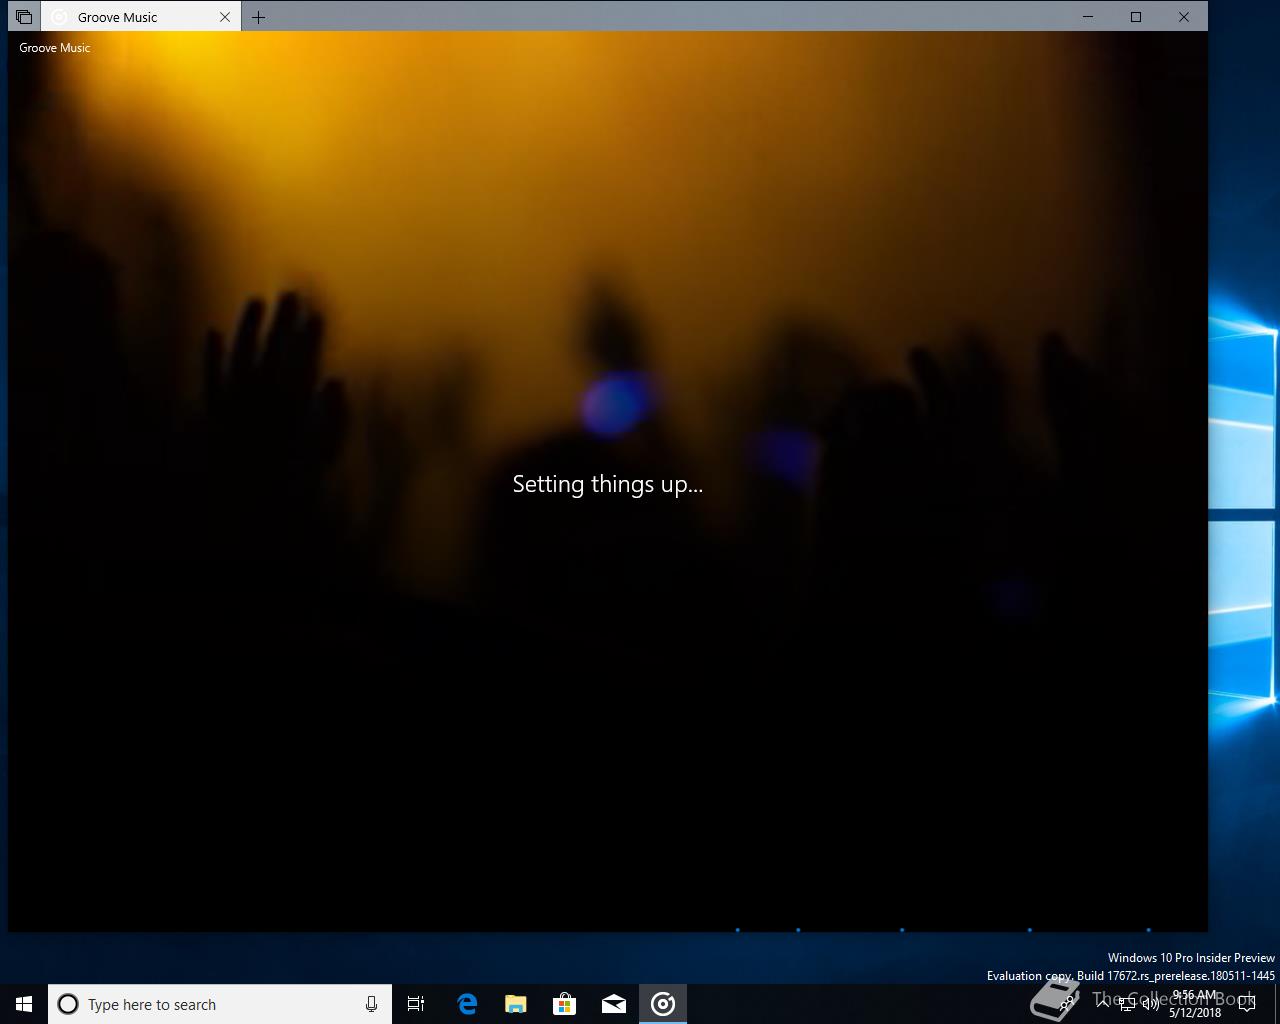Viewport: 1280px width, 1024px height.
Task: Click the 'Groove Music' app title text
Action: pyautogui.click(x=55, y=48)
